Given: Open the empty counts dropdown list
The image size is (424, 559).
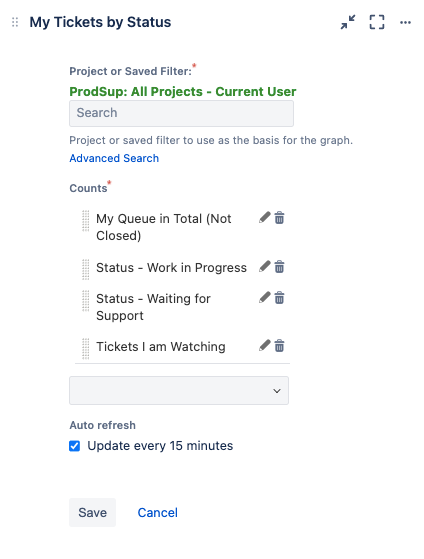Looking at the screenshot, I should coord(179,390).
